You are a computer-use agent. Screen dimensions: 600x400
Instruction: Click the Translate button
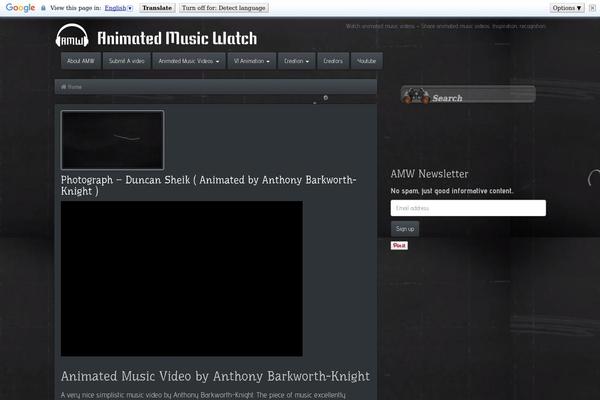coord(157,8)
